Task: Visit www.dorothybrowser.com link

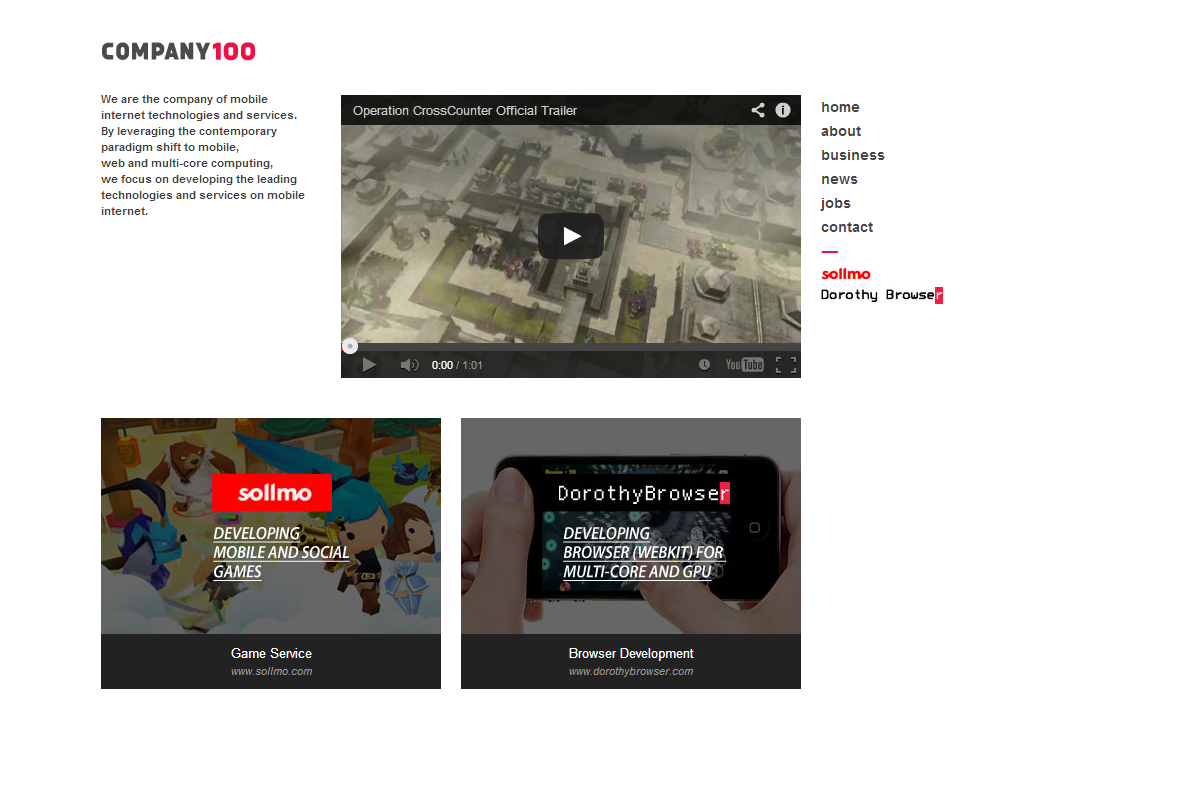Action: coord(631,672)
